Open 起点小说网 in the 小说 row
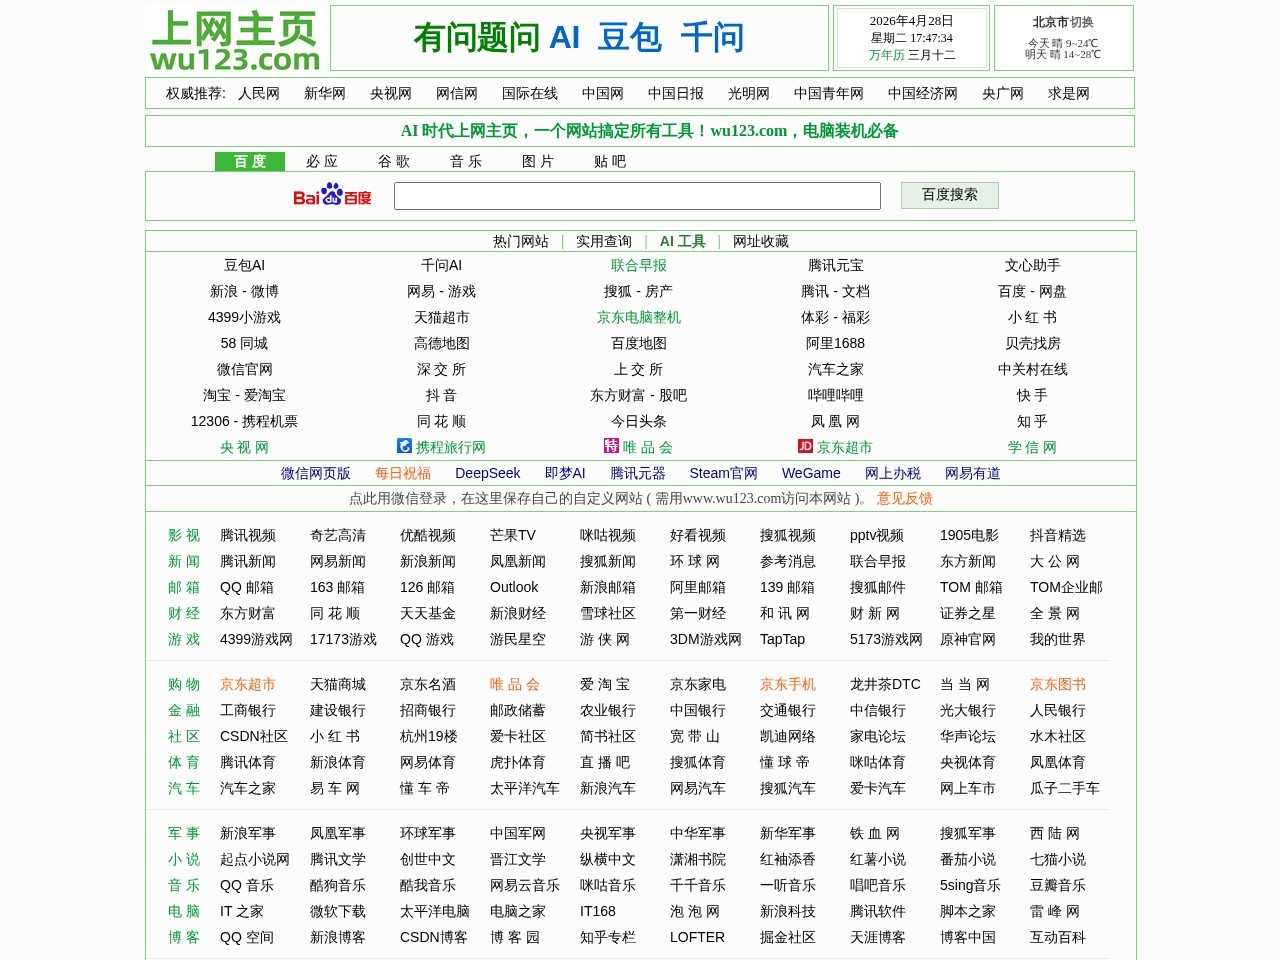 pos(255,859)
